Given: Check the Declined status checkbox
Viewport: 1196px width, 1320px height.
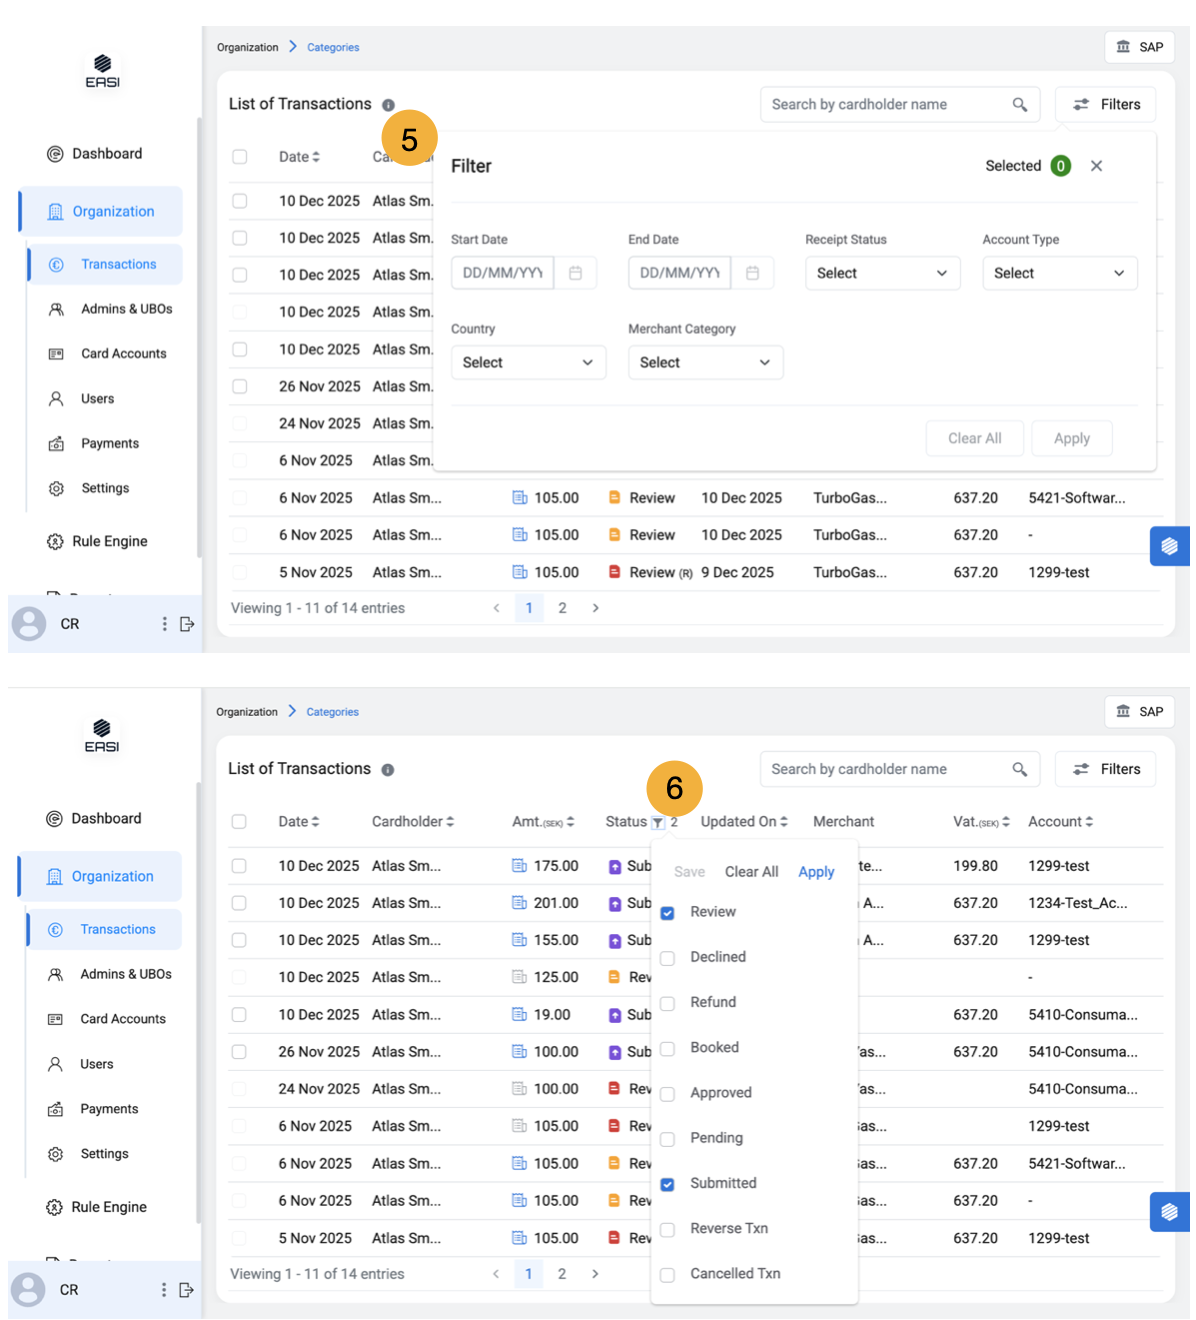Looking at the screenshot, I should (x=668, y=958).
